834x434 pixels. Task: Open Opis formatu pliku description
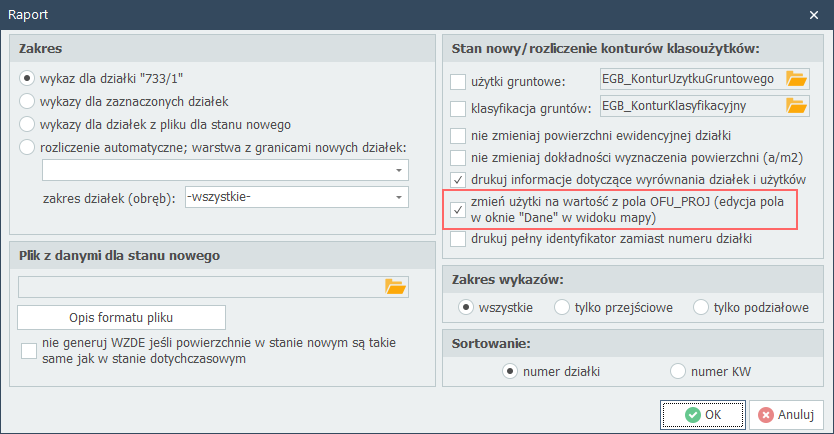(x=121, y=318)
